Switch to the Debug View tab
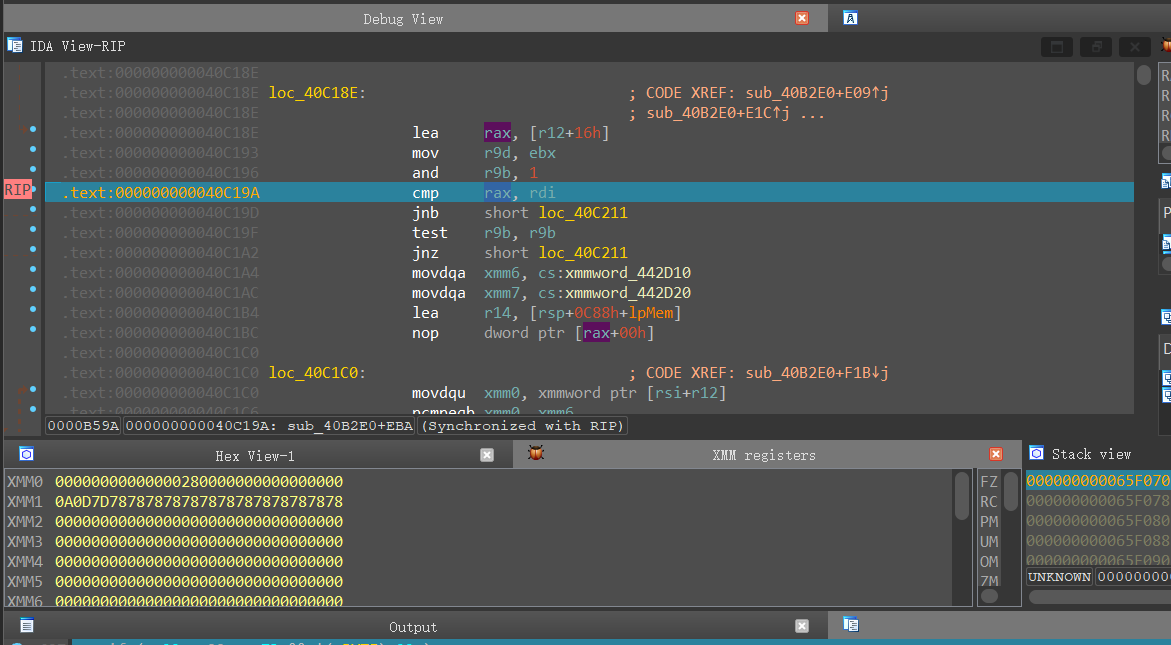 click(403, 19)
